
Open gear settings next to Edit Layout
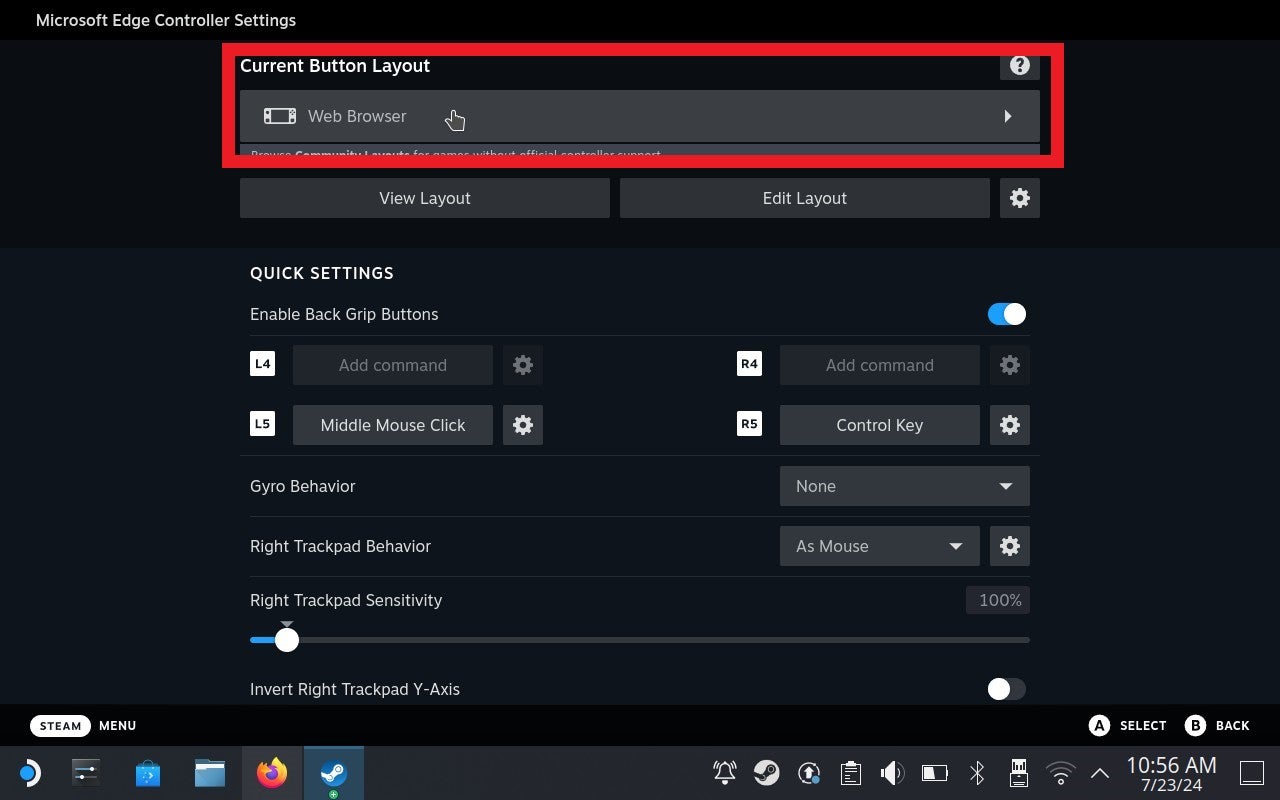pos(1019,197)
